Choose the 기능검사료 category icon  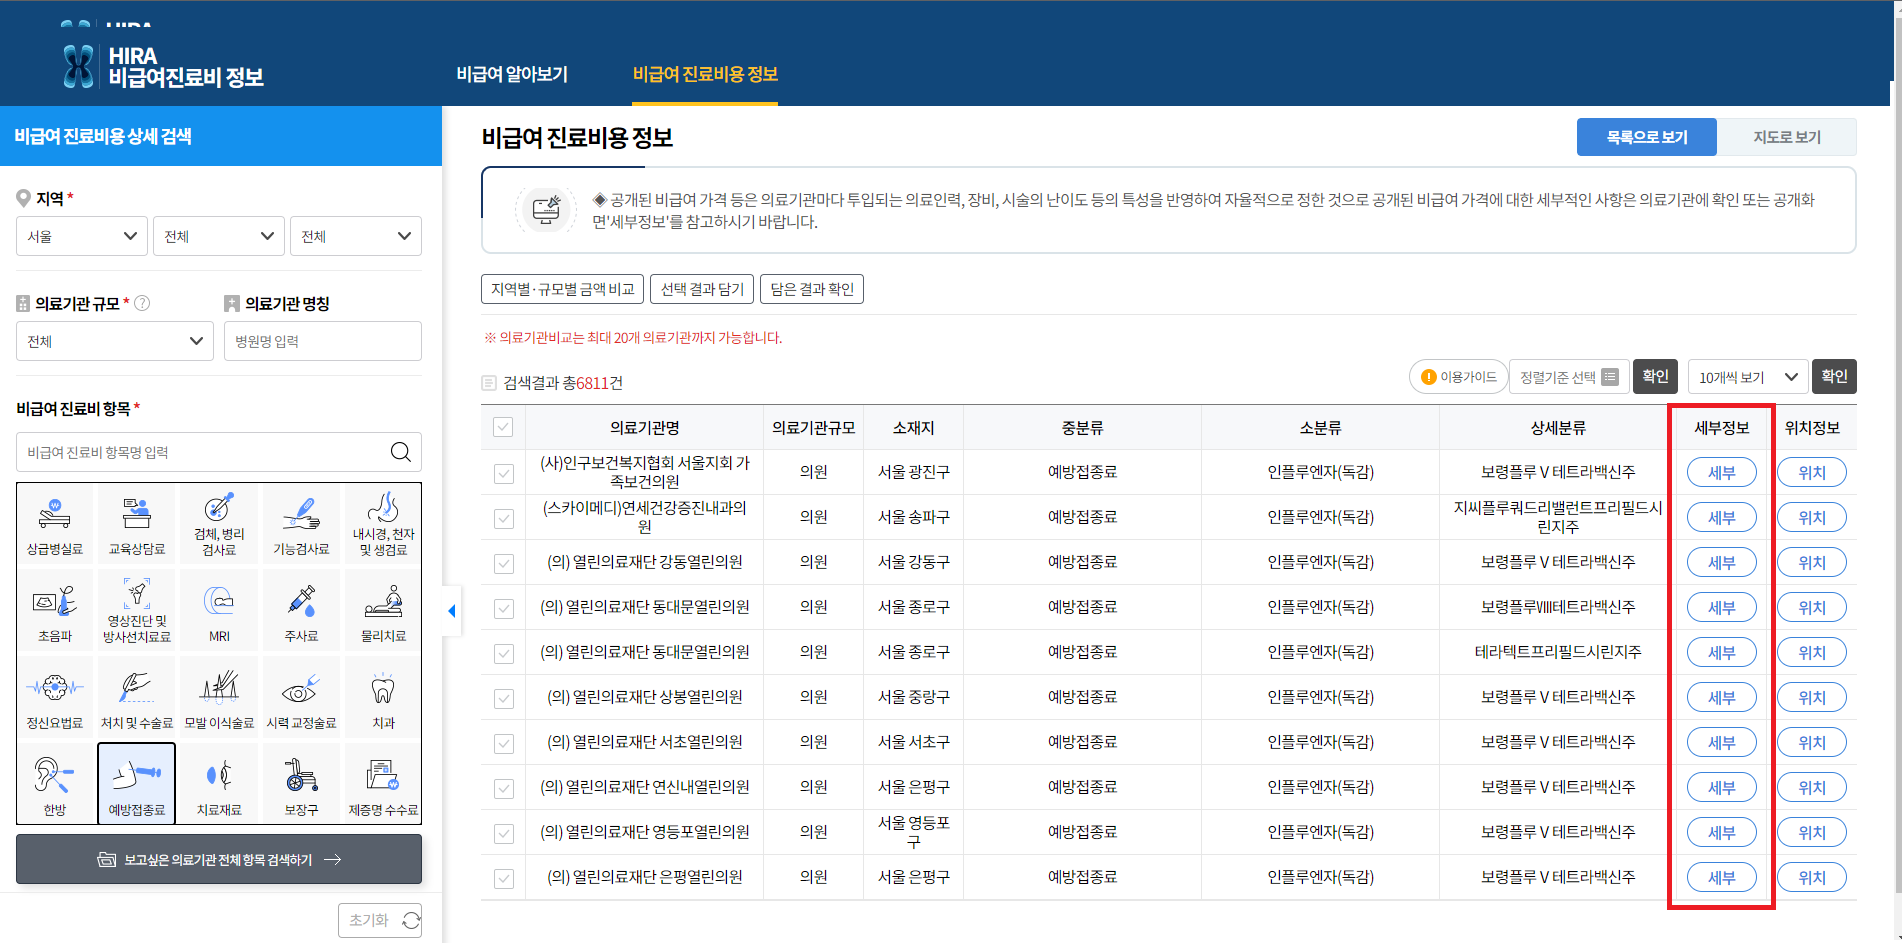301,526
